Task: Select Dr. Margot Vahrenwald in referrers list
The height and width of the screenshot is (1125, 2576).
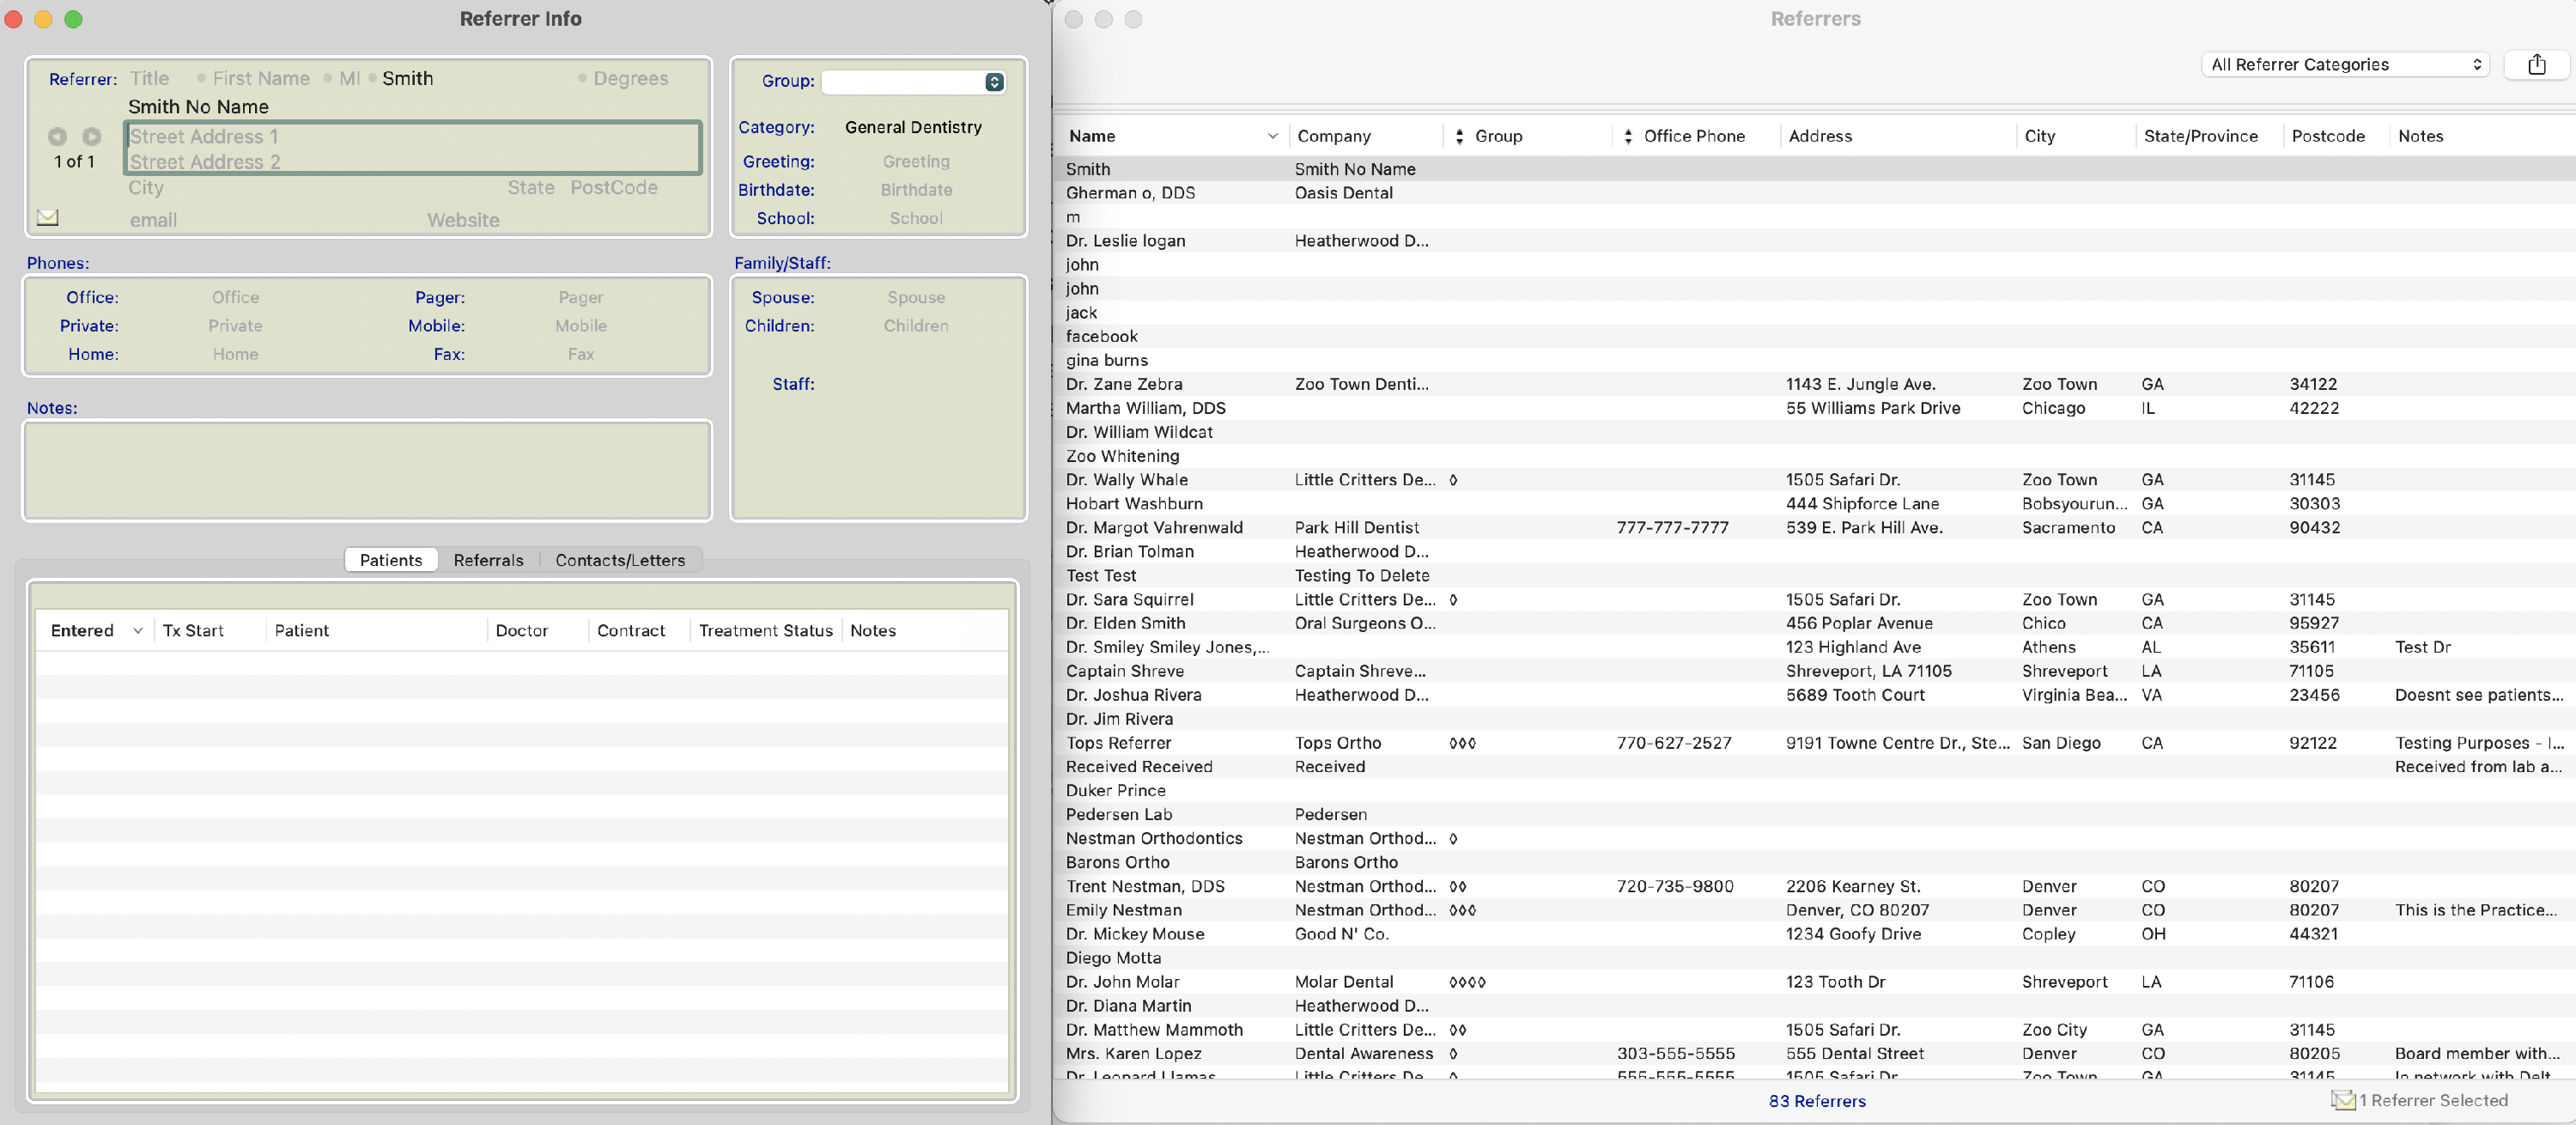Action: pyautogui.click(x=1154, y=528)
